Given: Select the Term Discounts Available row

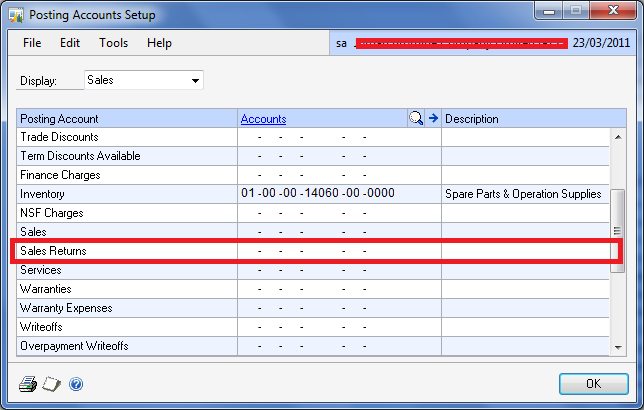Looking at the screenshot, I should coord(313,156).
